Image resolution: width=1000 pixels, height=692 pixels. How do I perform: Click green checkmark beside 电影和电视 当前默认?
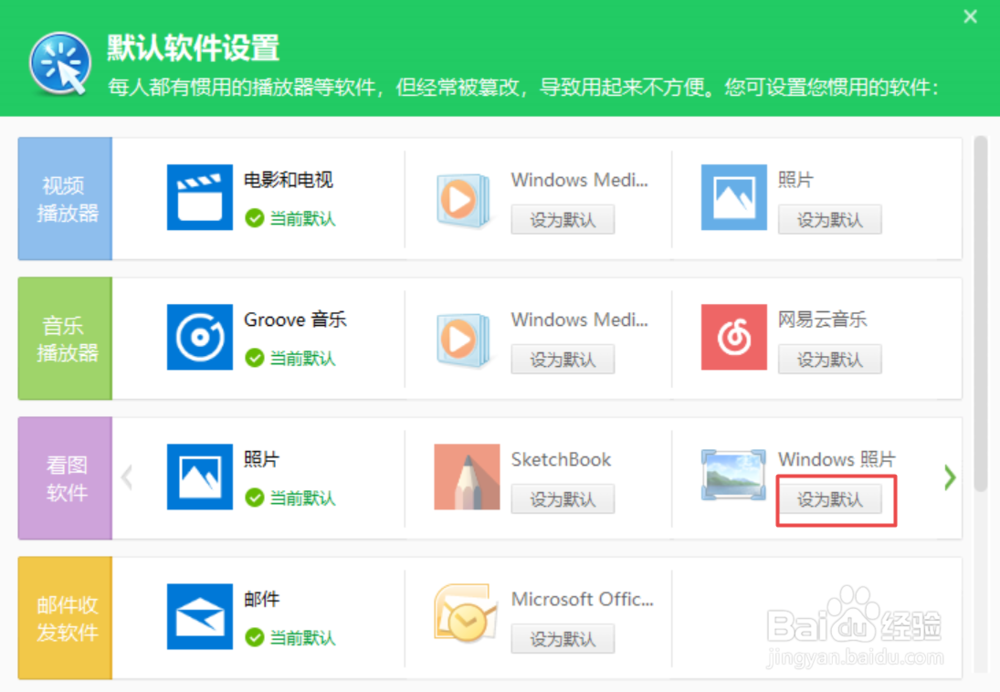254,219
